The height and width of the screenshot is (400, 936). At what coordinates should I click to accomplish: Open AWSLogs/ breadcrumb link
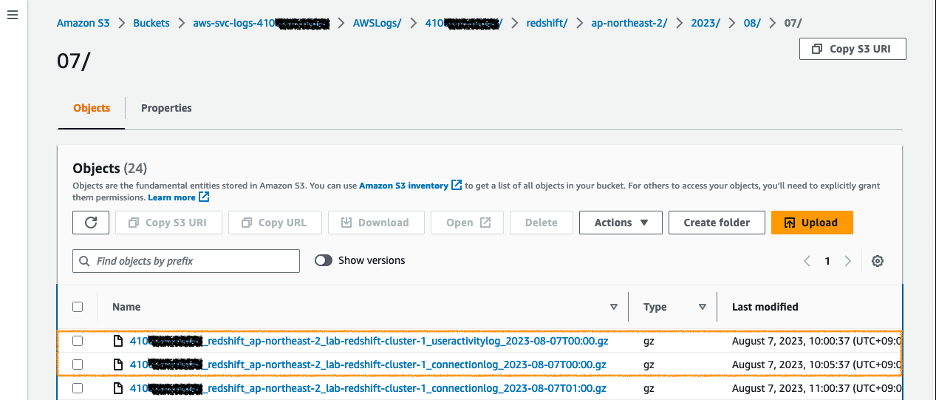coord(377,23)
